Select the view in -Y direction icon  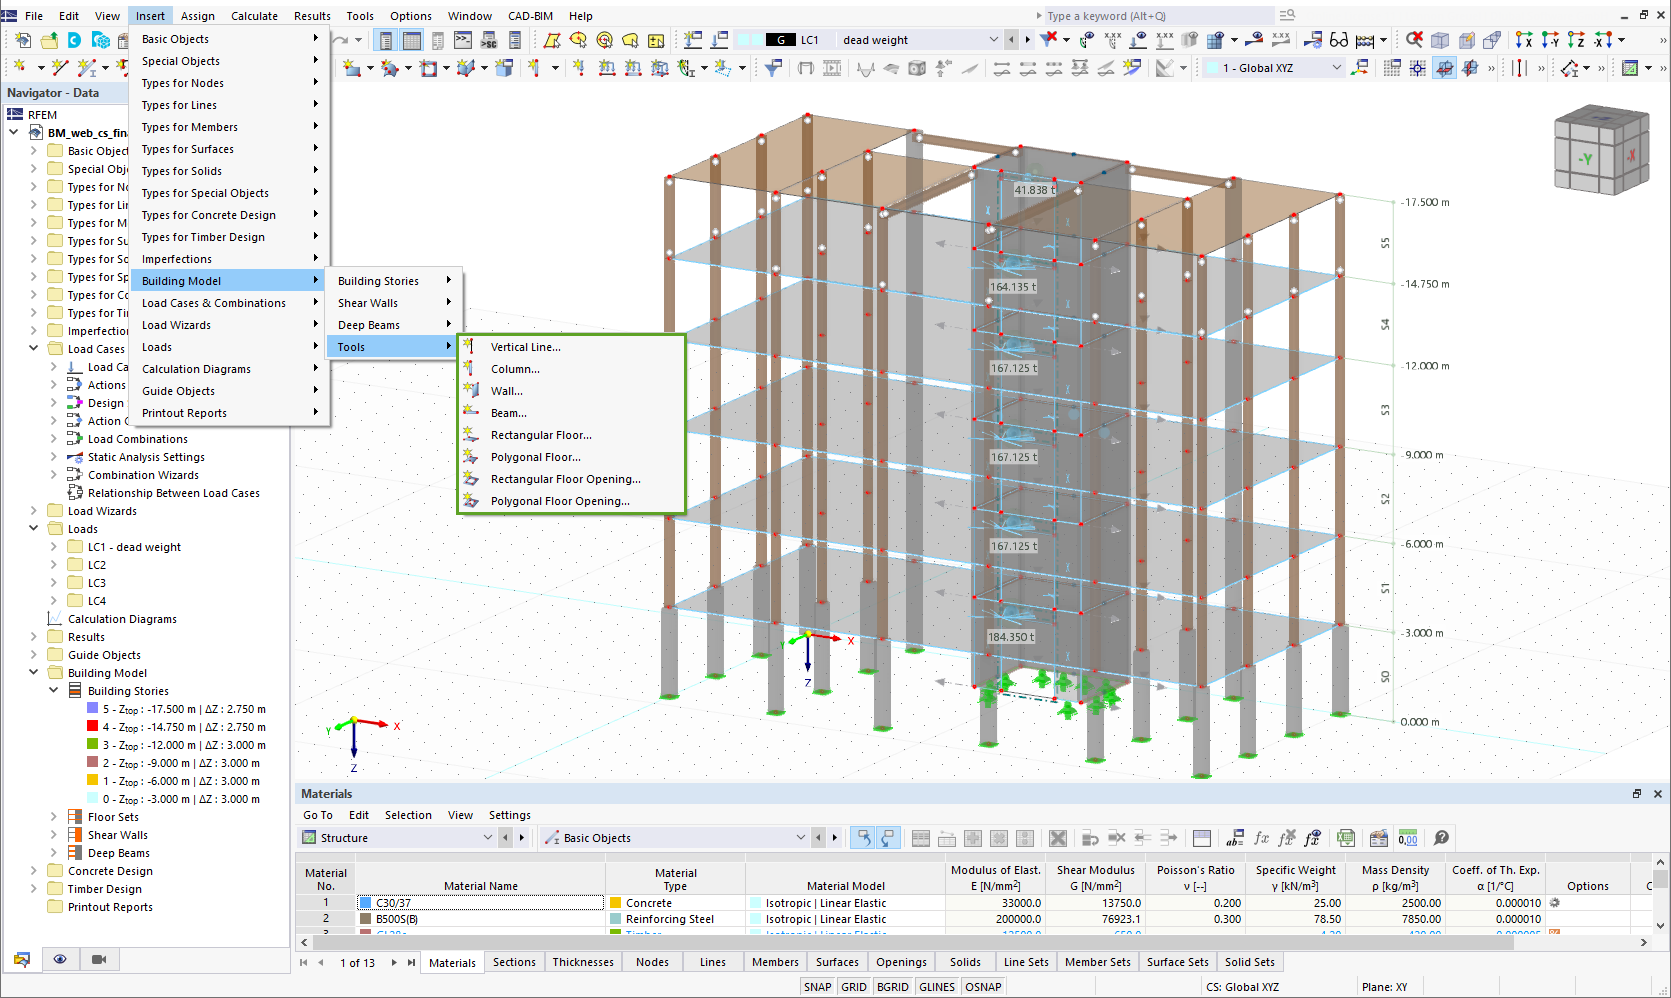pyautogui.click(x=1551, y=40)
